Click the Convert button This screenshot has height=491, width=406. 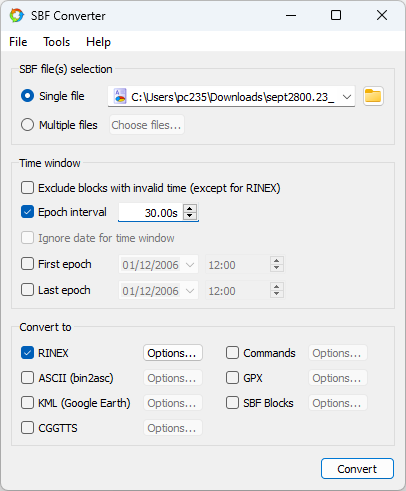coord(357,469)
